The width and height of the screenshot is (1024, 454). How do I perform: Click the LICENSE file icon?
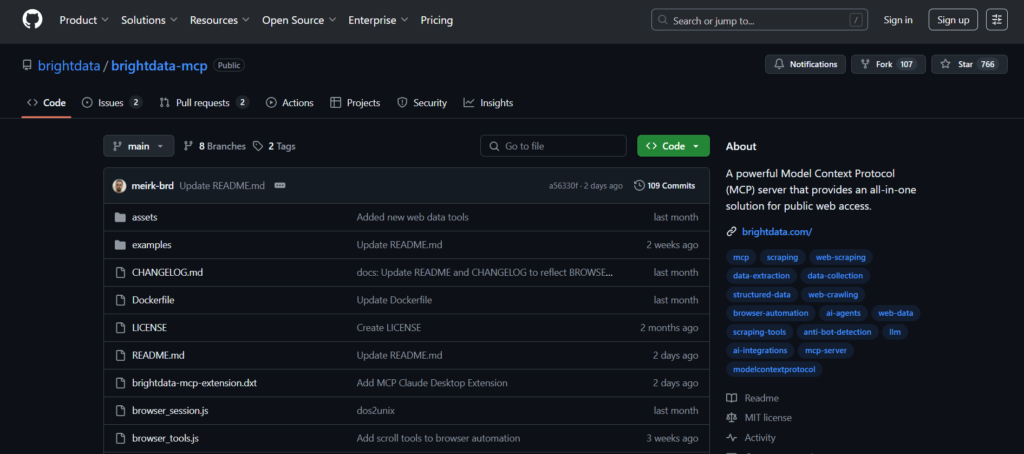(x=120, y=327)
